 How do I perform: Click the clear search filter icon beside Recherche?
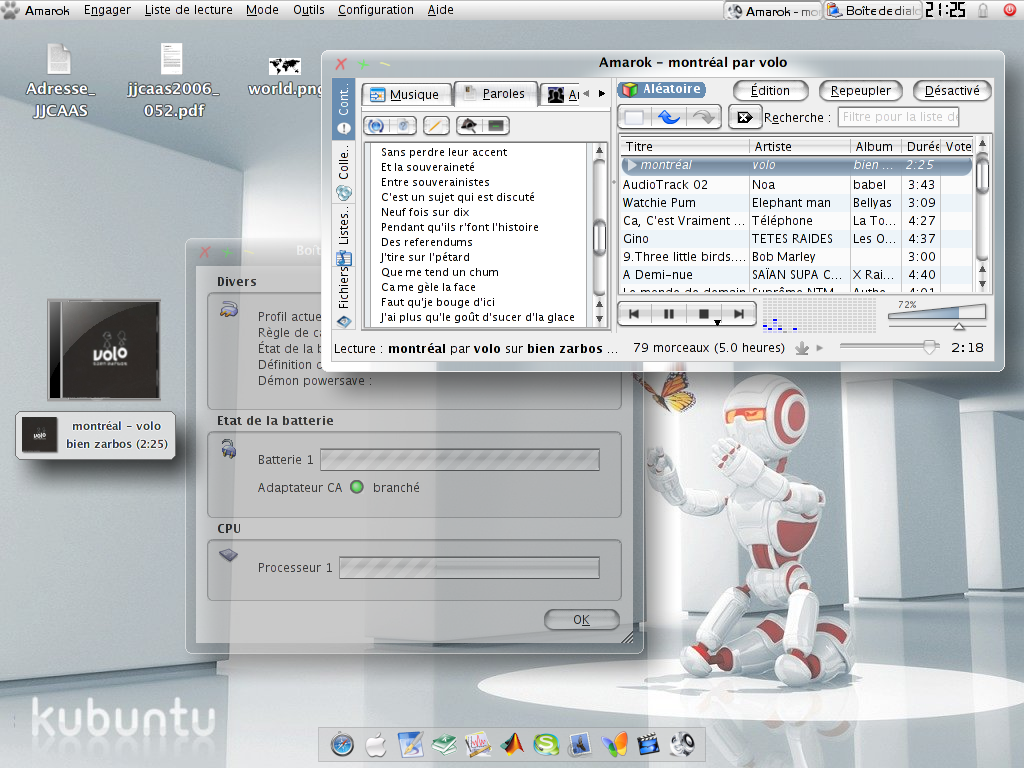pyautogui.click(x=744, y=117)
